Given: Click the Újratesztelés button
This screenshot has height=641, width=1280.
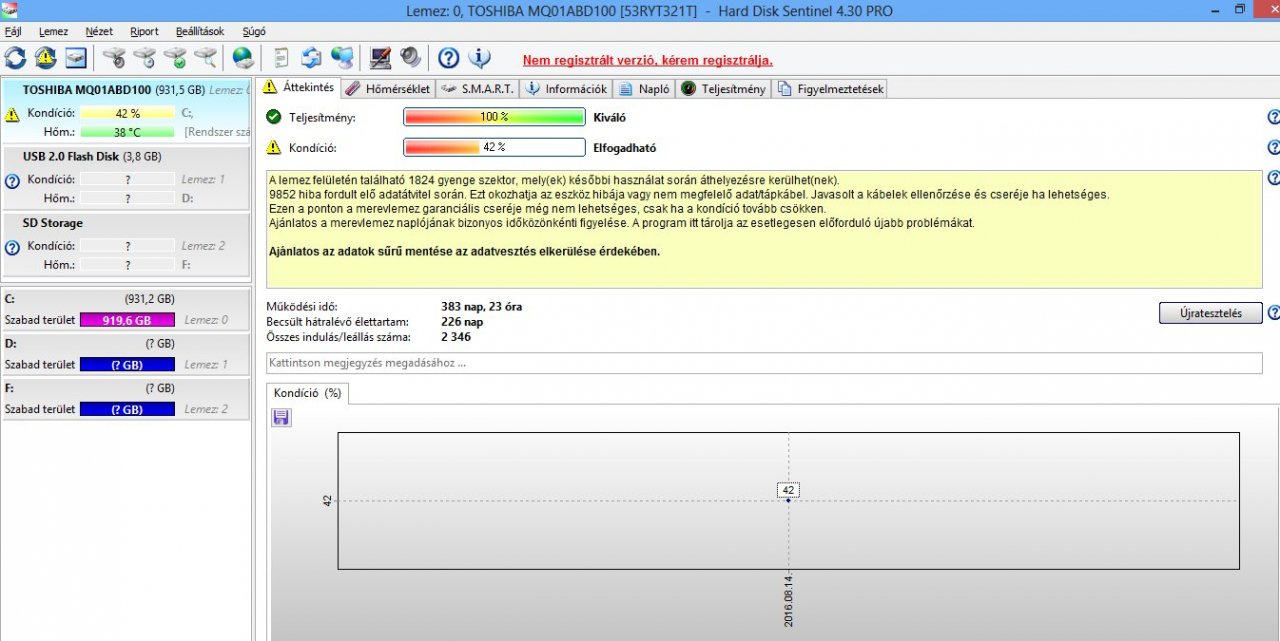Looking at the screenshot, I should [1211, 313].
